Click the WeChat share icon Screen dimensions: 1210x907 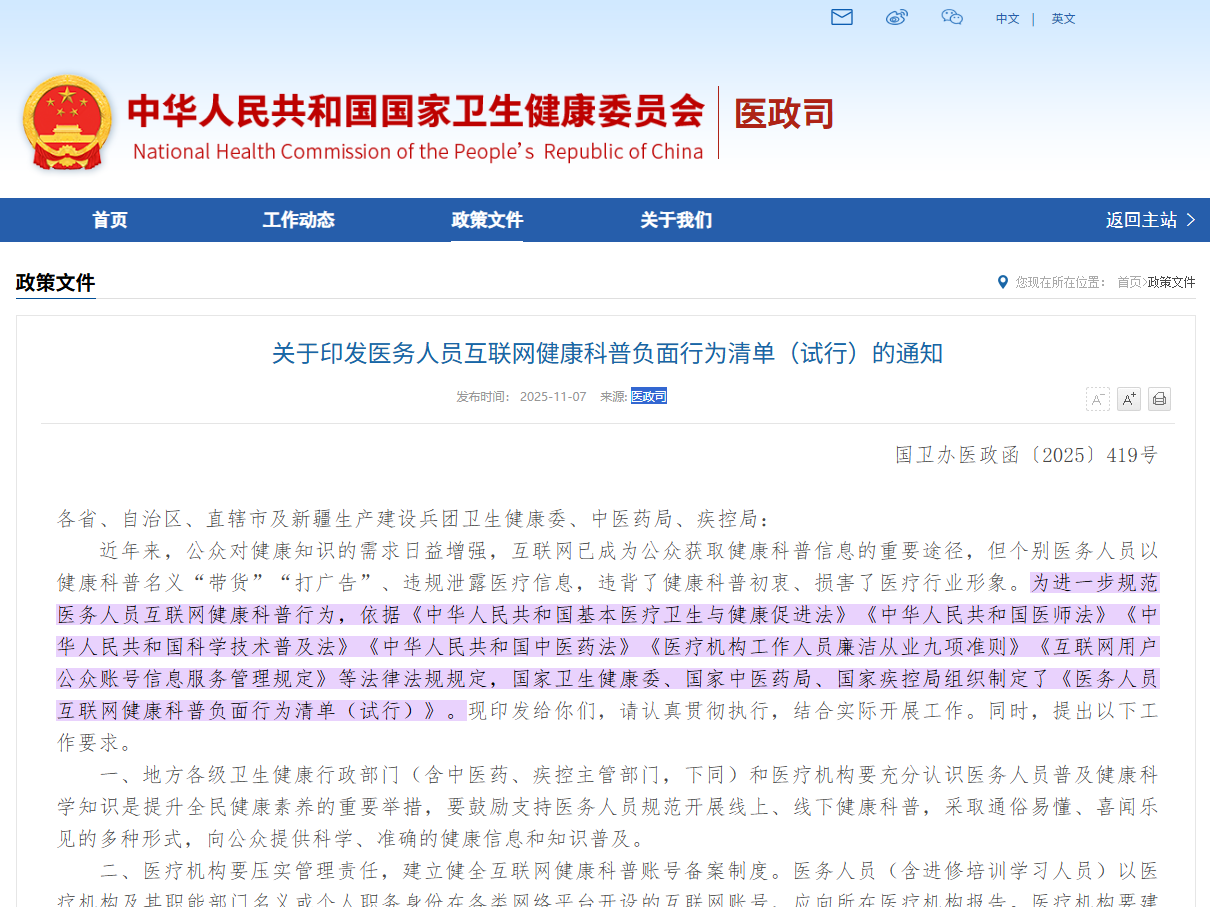(951, 17)
